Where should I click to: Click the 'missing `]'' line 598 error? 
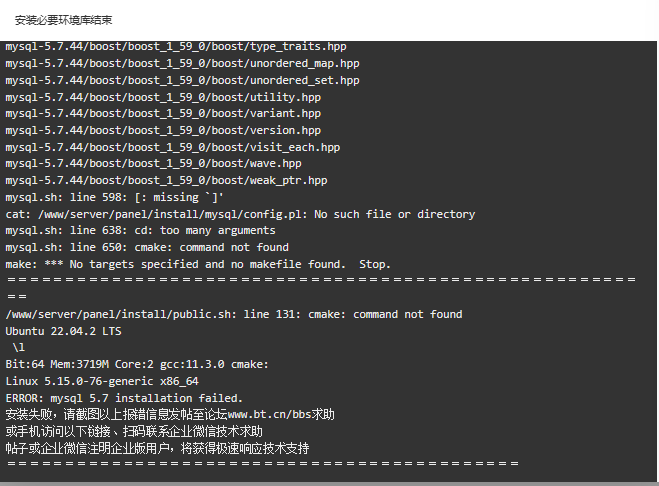coord(114,197)
